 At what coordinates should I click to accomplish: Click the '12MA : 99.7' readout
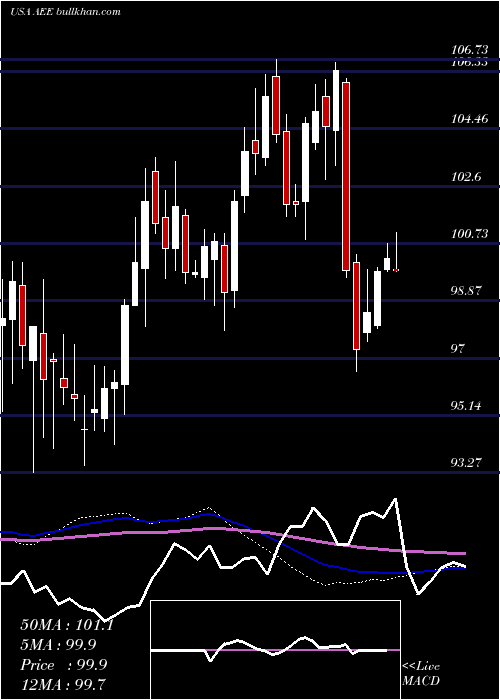[x=63, y=684]
